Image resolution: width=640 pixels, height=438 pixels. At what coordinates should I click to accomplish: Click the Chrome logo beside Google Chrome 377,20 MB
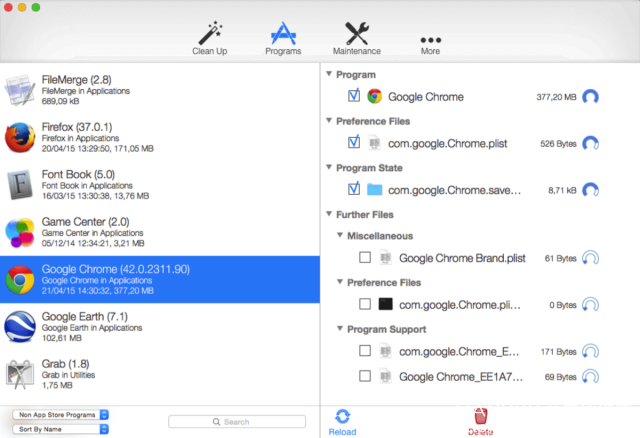374,96
